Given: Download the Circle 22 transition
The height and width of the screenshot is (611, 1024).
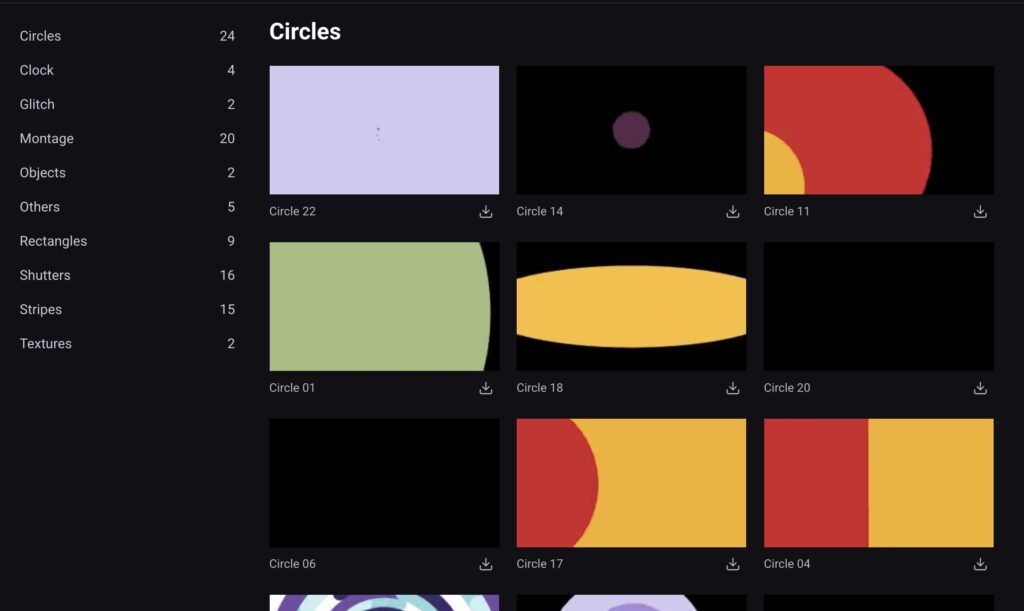Looking at the screenshot, I should tap(486, 212).
